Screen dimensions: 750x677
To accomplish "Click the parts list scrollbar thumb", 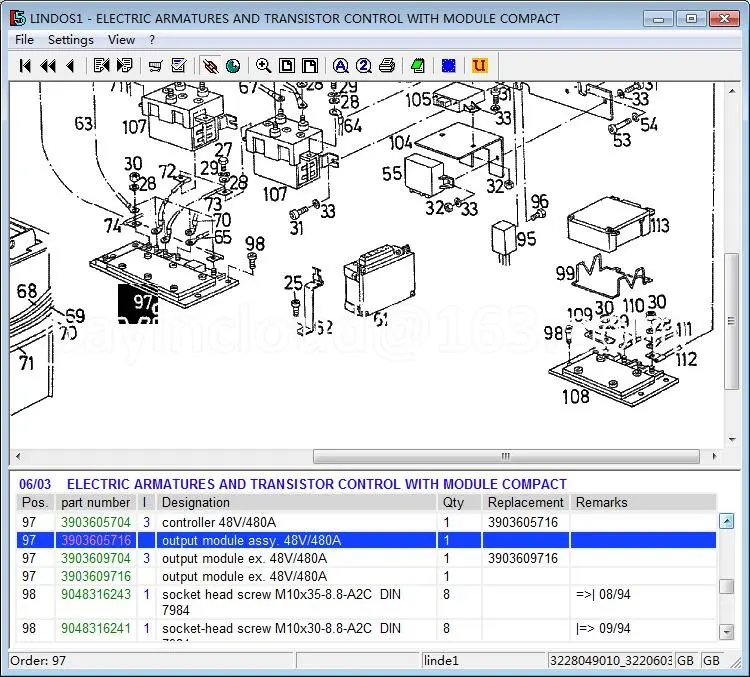I will pos(727,586).
